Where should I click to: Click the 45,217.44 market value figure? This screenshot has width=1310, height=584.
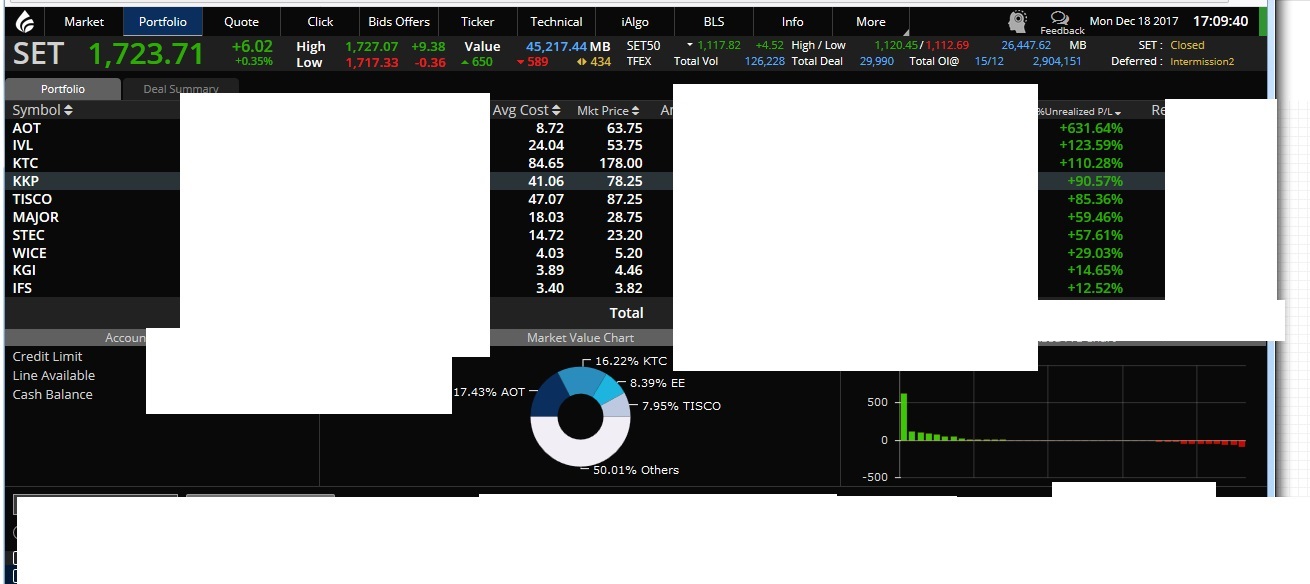[556, 46]
